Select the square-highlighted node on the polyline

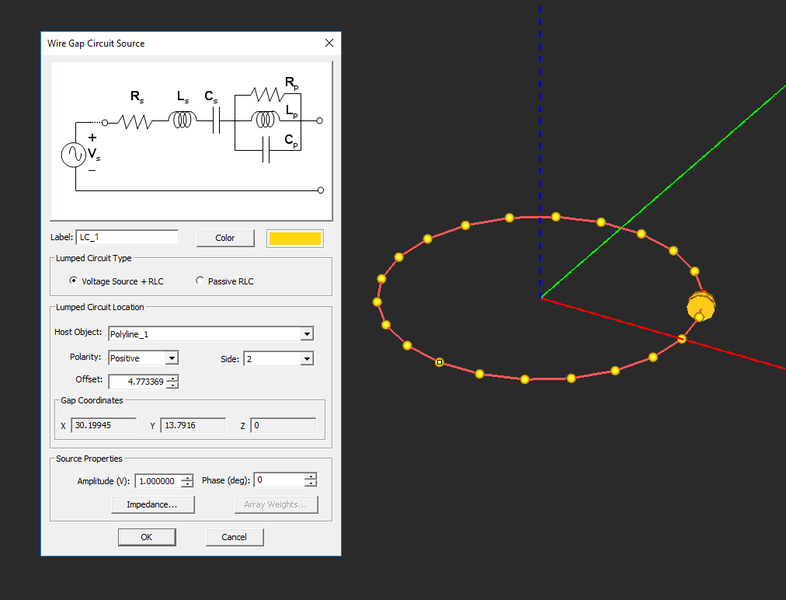[439, 362]
